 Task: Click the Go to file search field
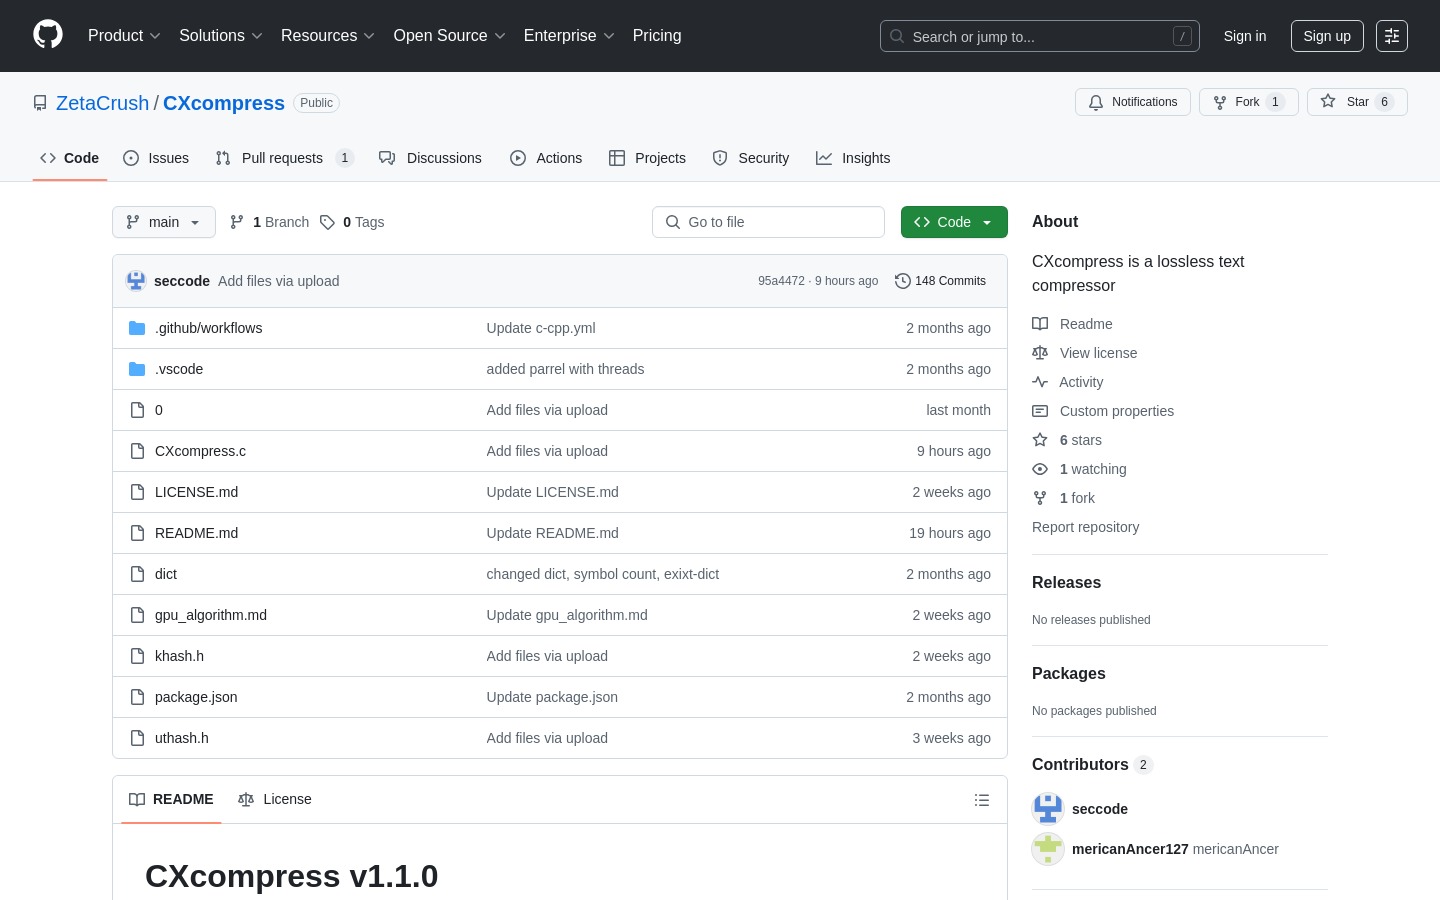pyautogui.click(x=768, y=222)
